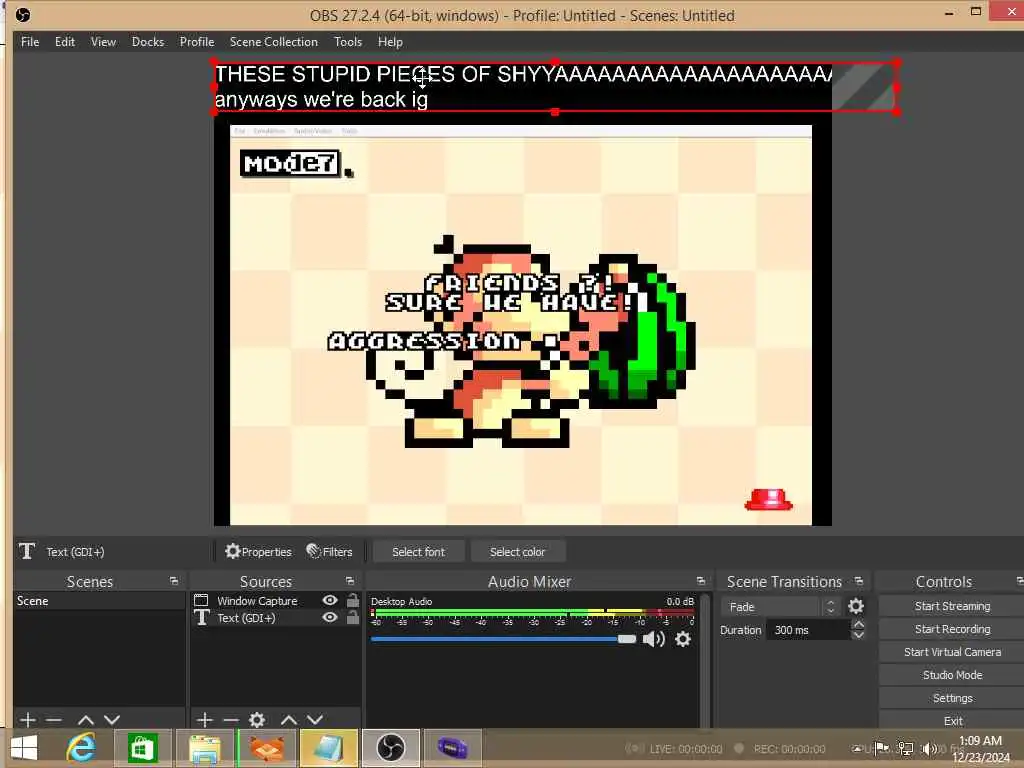Click the OBS Studio taskbar icon
The height and width of the screenshot is (768, 1024).
[391, 748]
